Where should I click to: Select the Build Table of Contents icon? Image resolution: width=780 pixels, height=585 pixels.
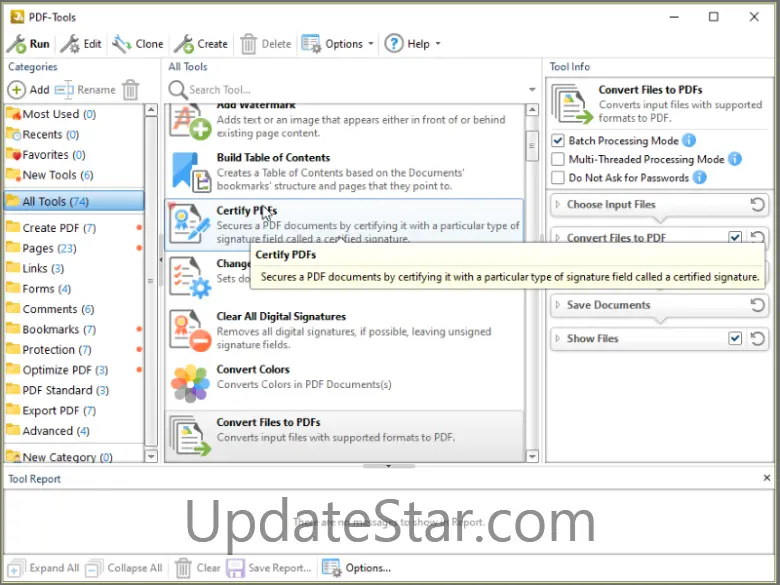[191, 173]
